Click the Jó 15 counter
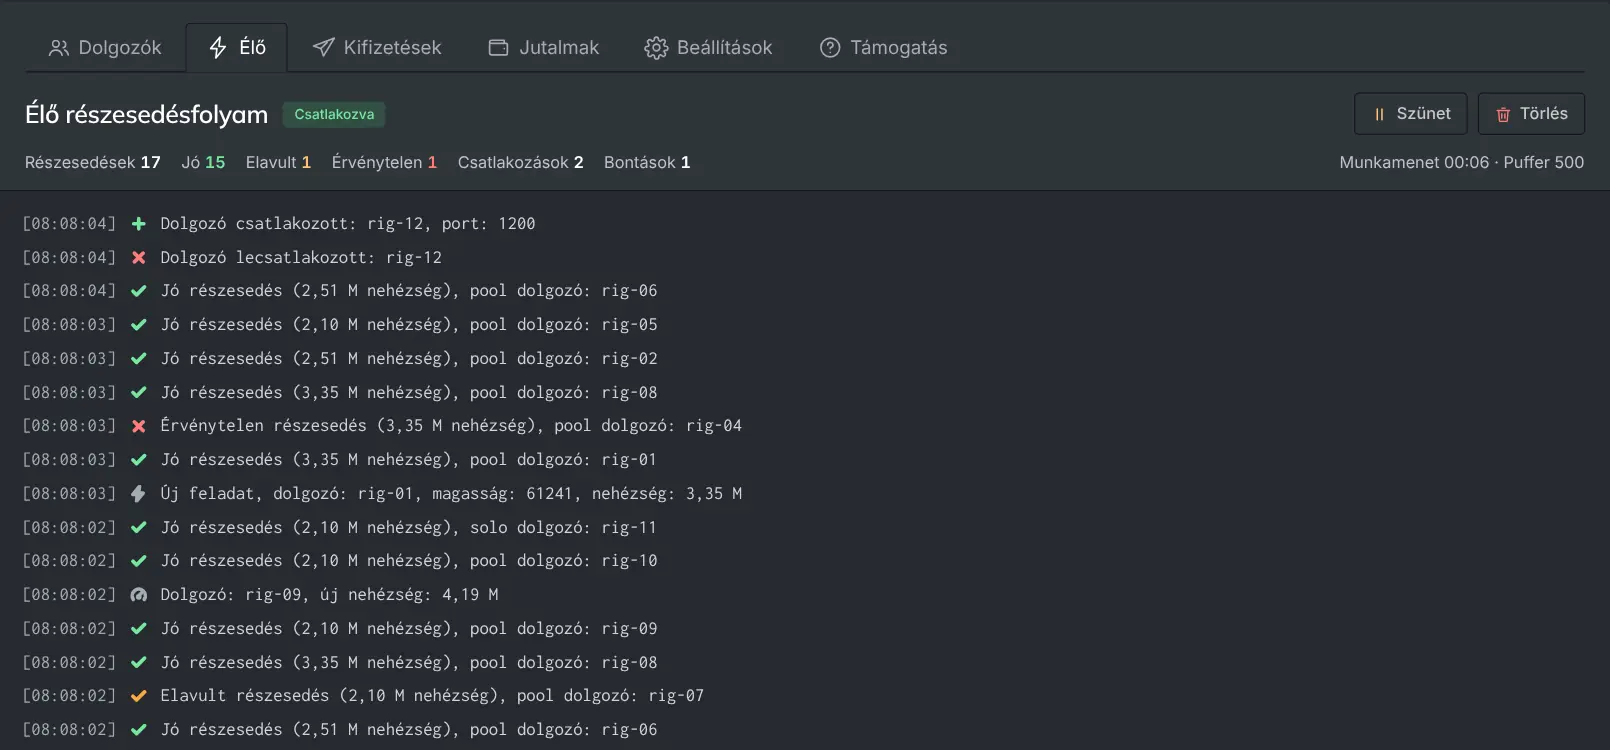This screenshot has width=1610, height=750. pos(203,162)
